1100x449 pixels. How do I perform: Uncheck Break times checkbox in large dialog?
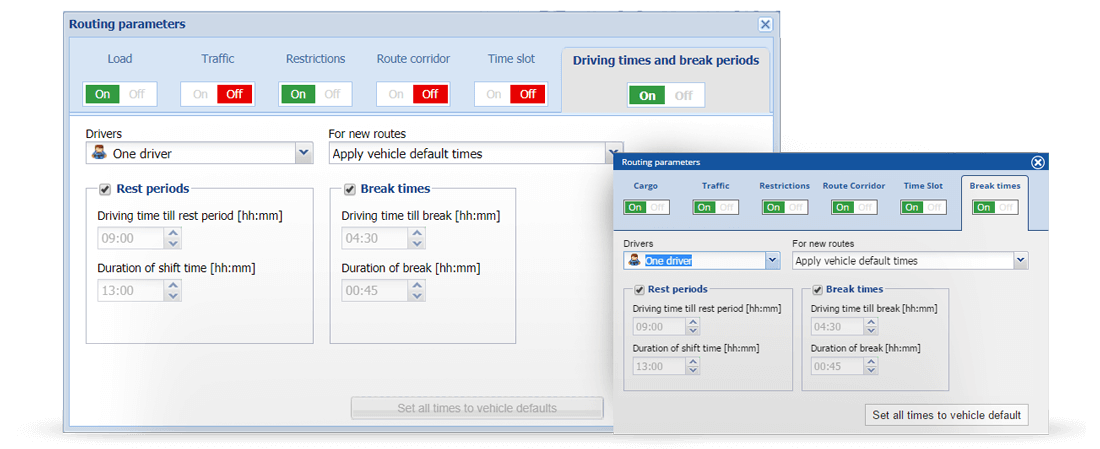tap(349, 189)
